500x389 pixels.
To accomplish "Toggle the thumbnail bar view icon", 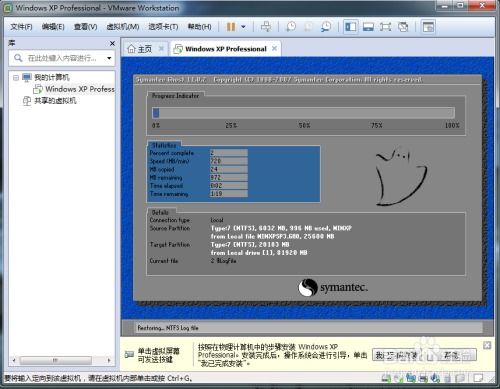I will click(x=368, y=27).
